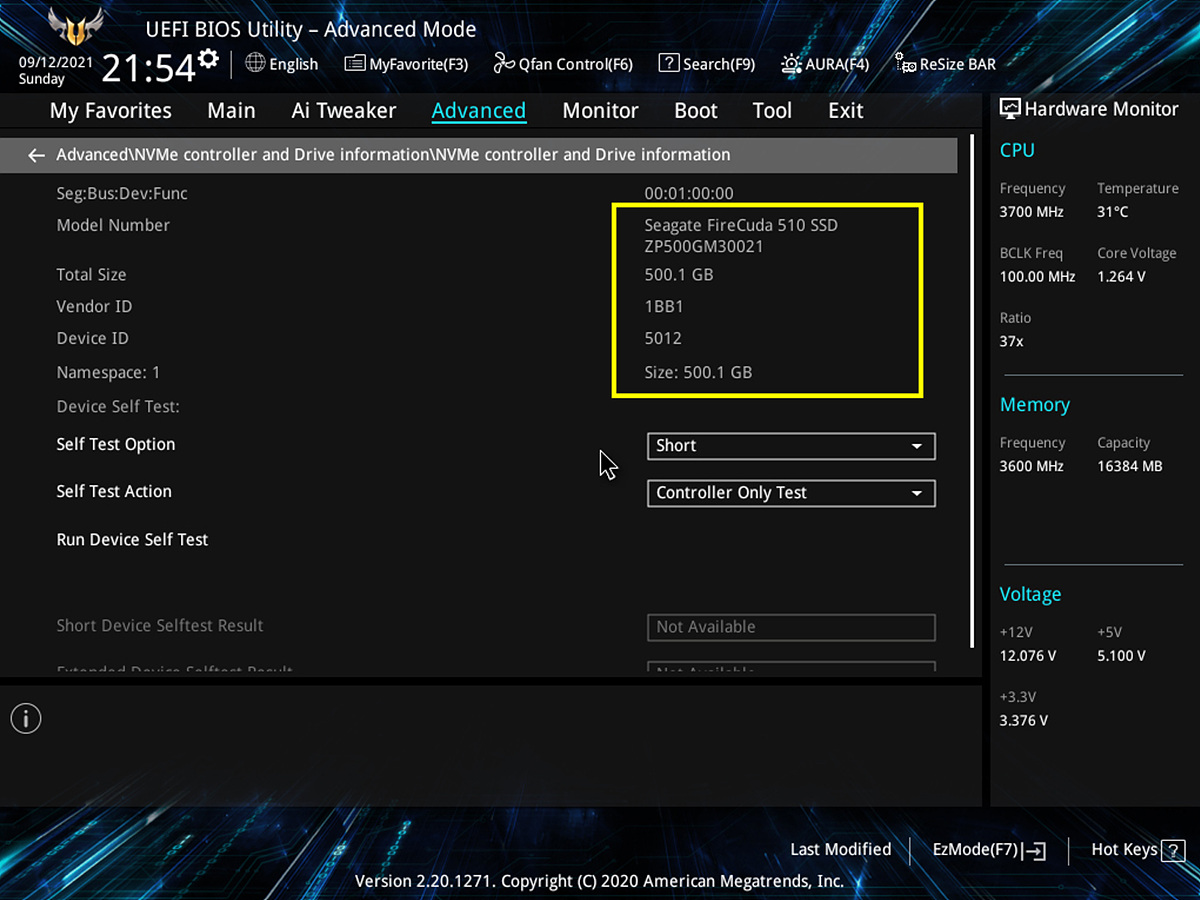Click the Seg:Bus:Dev:Func value 00:01:00:00
The height and width of the screenshot is (900, 1200).
tap(689, 194)
